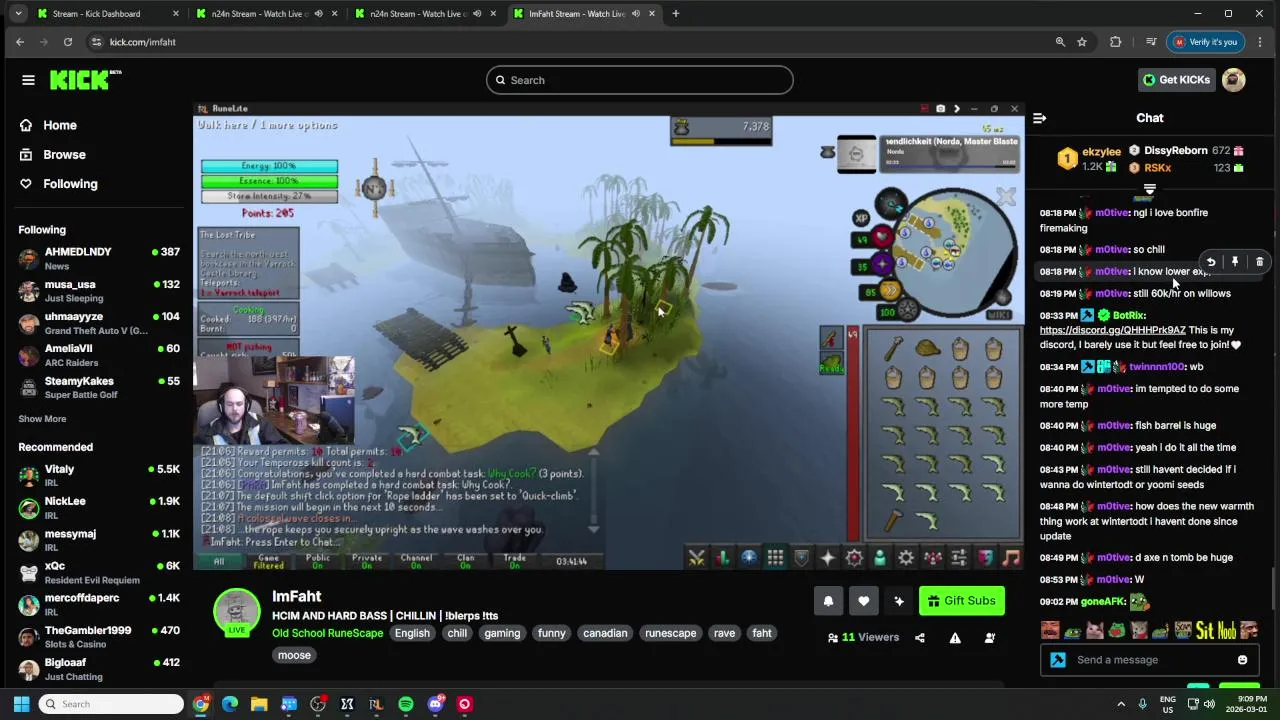Click the runescape tag chip

[670, 633]
